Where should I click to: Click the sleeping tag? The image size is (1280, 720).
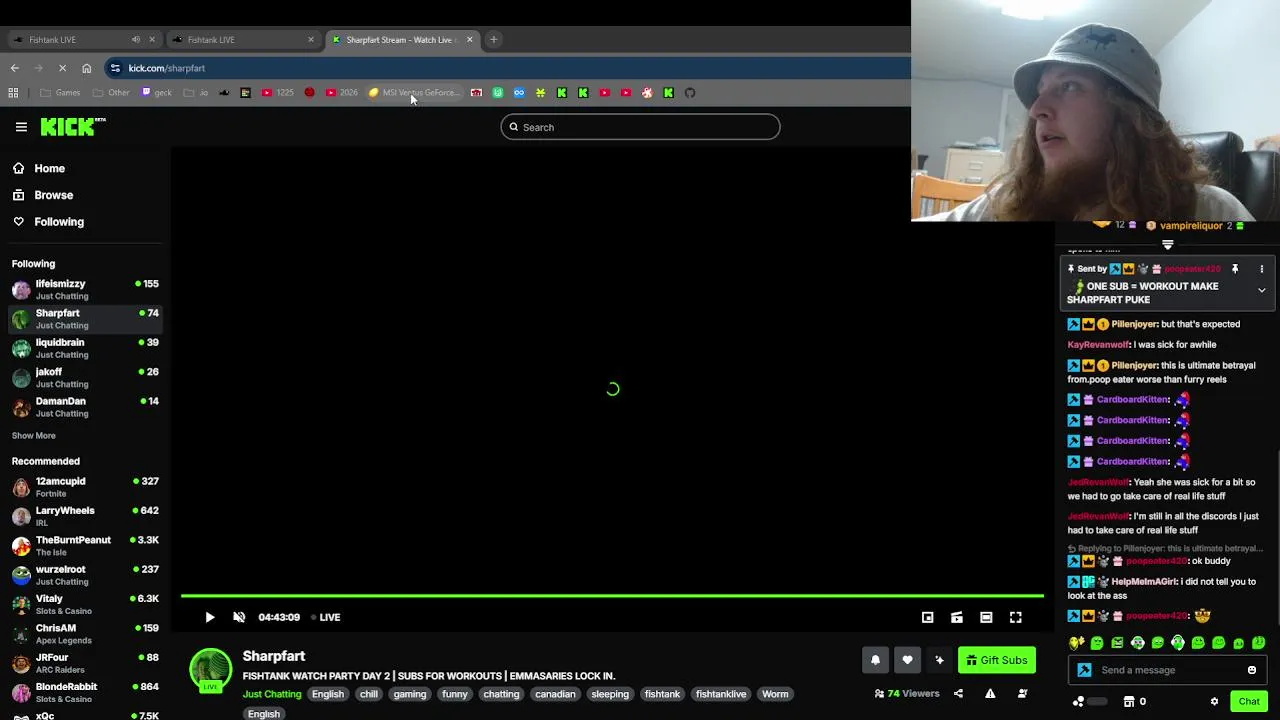point(610,694)
